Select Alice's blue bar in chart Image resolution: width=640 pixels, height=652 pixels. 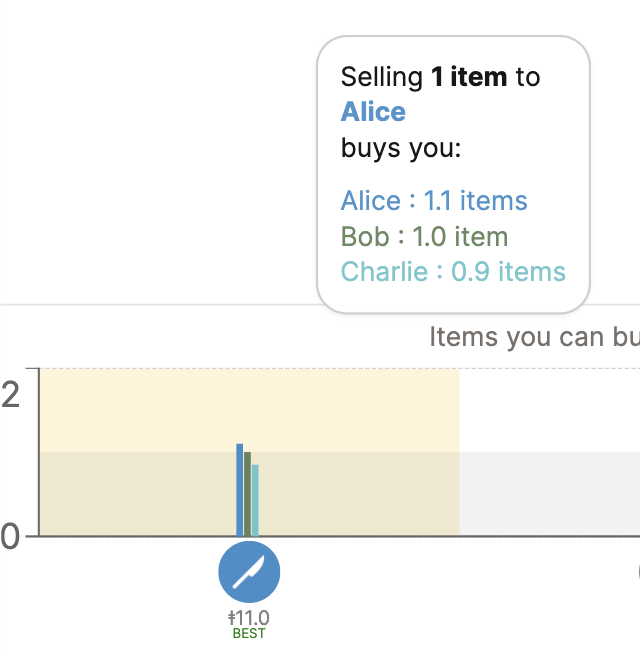240,490
